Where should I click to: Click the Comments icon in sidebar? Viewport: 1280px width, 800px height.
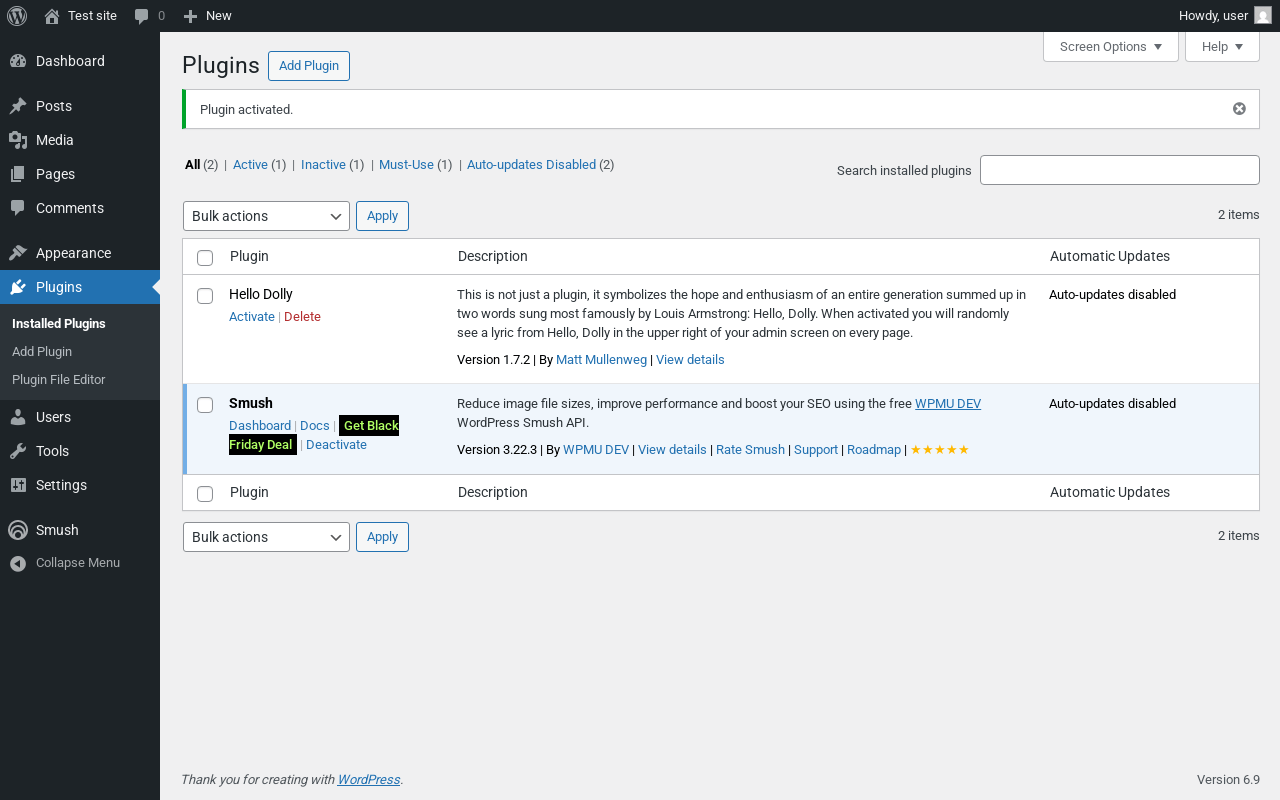(18, 208)
